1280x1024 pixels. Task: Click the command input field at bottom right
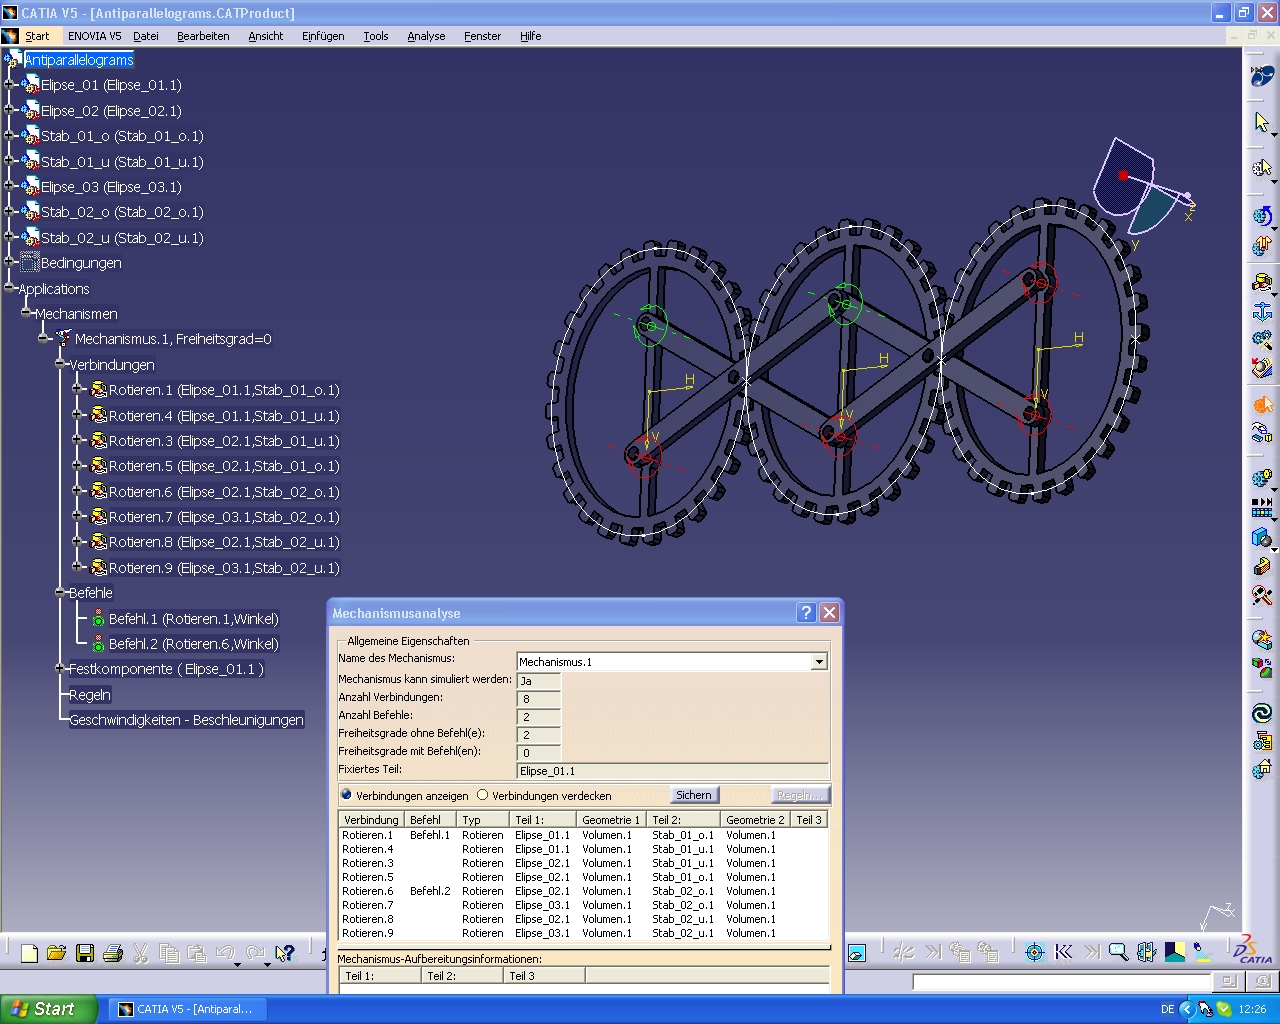pyautogui.click(x=1063, y=982)
